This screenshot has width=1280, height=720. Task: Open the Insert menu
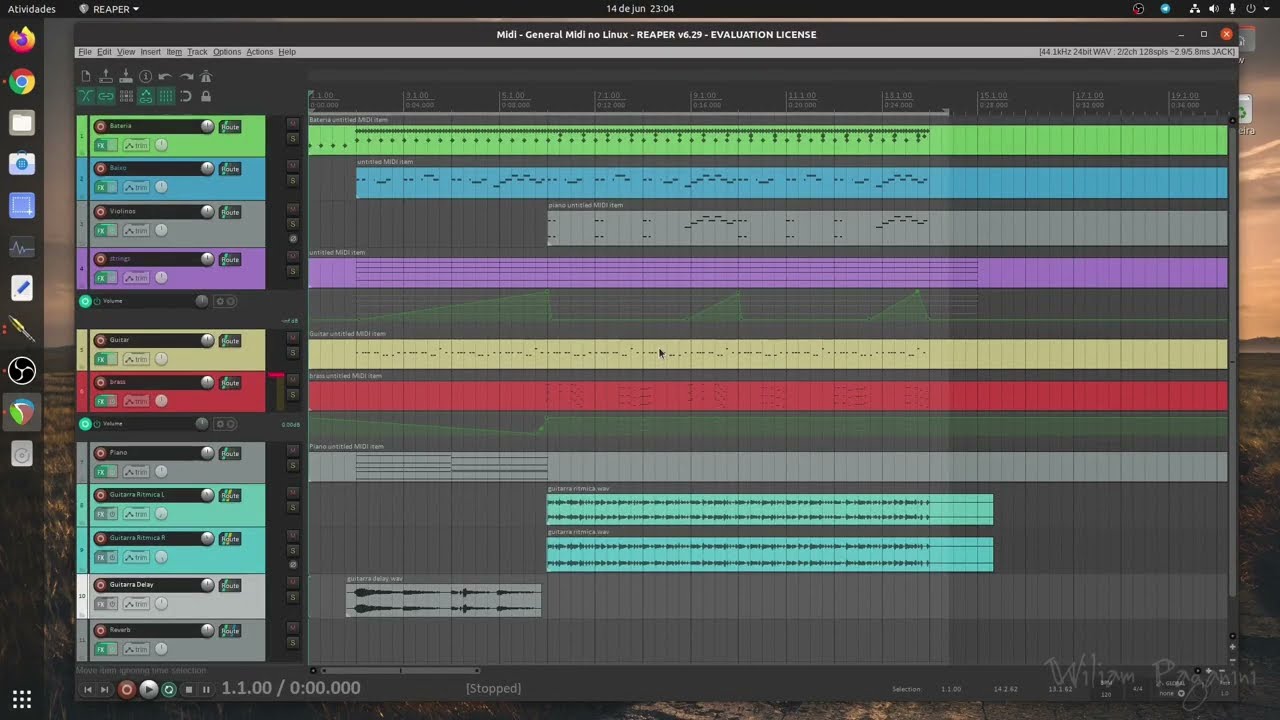150,52
